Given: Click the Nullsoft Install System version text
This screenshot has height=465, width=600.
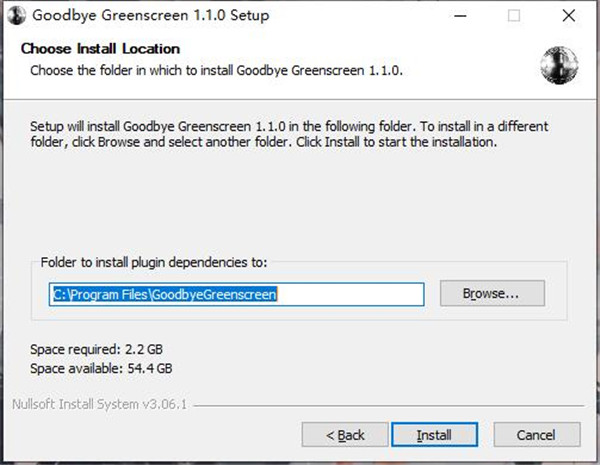Looking at the screenshot, I should coord(99,404).
